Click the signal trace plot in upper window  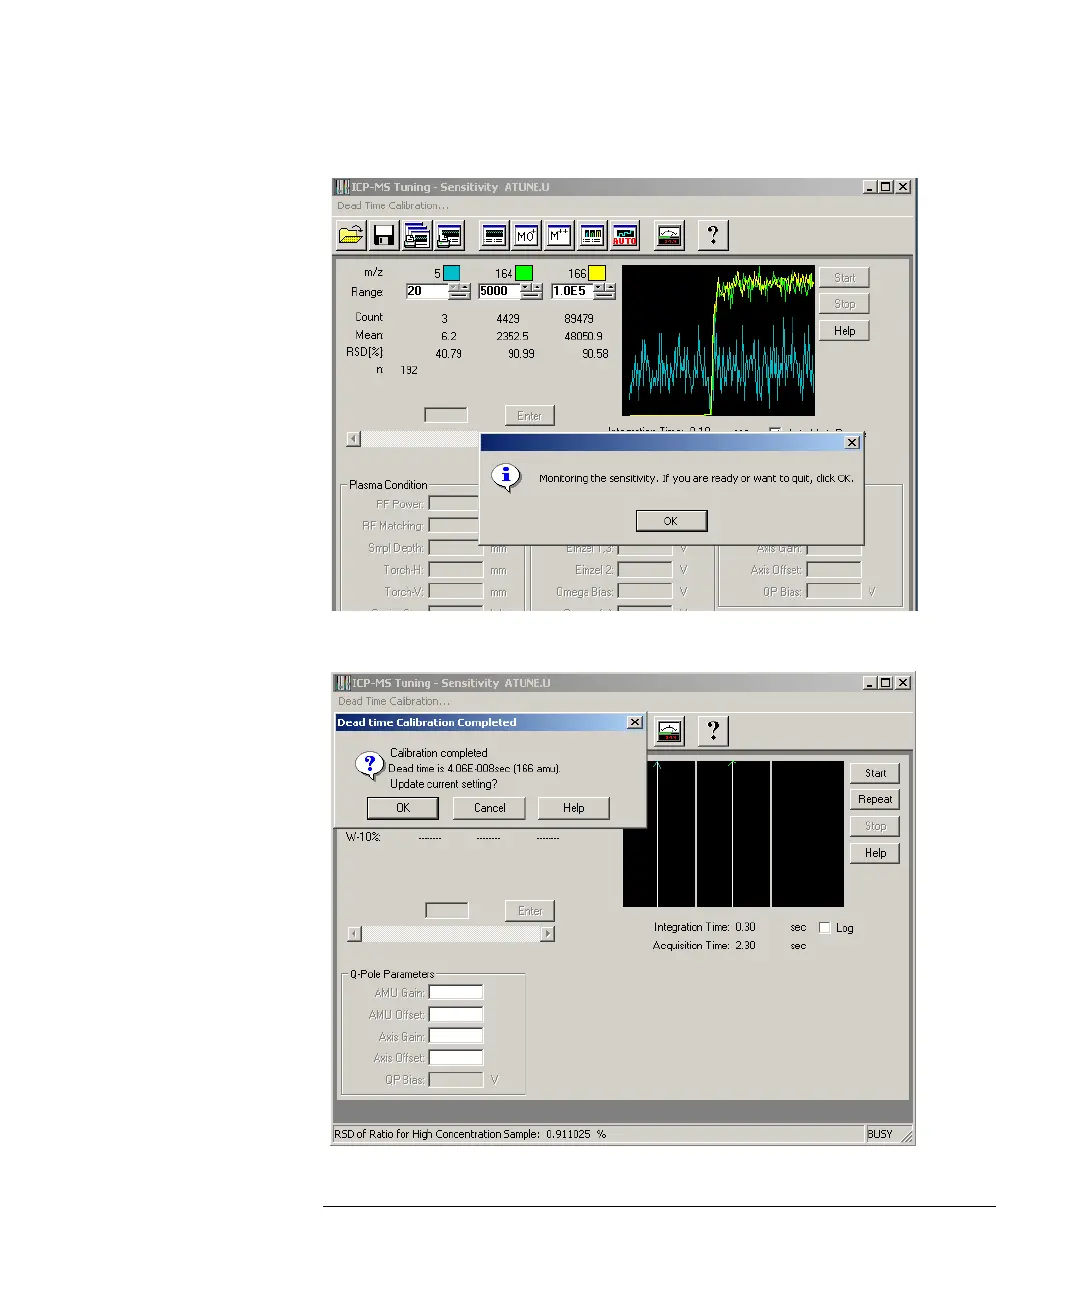pos(718,340)
